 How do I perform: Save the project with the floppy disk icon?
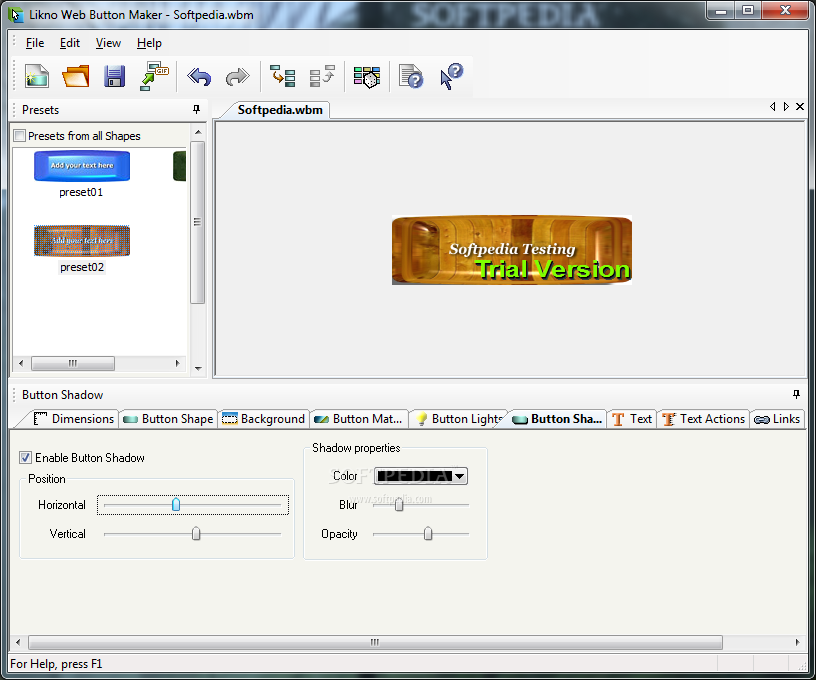[x=114, y=76]
